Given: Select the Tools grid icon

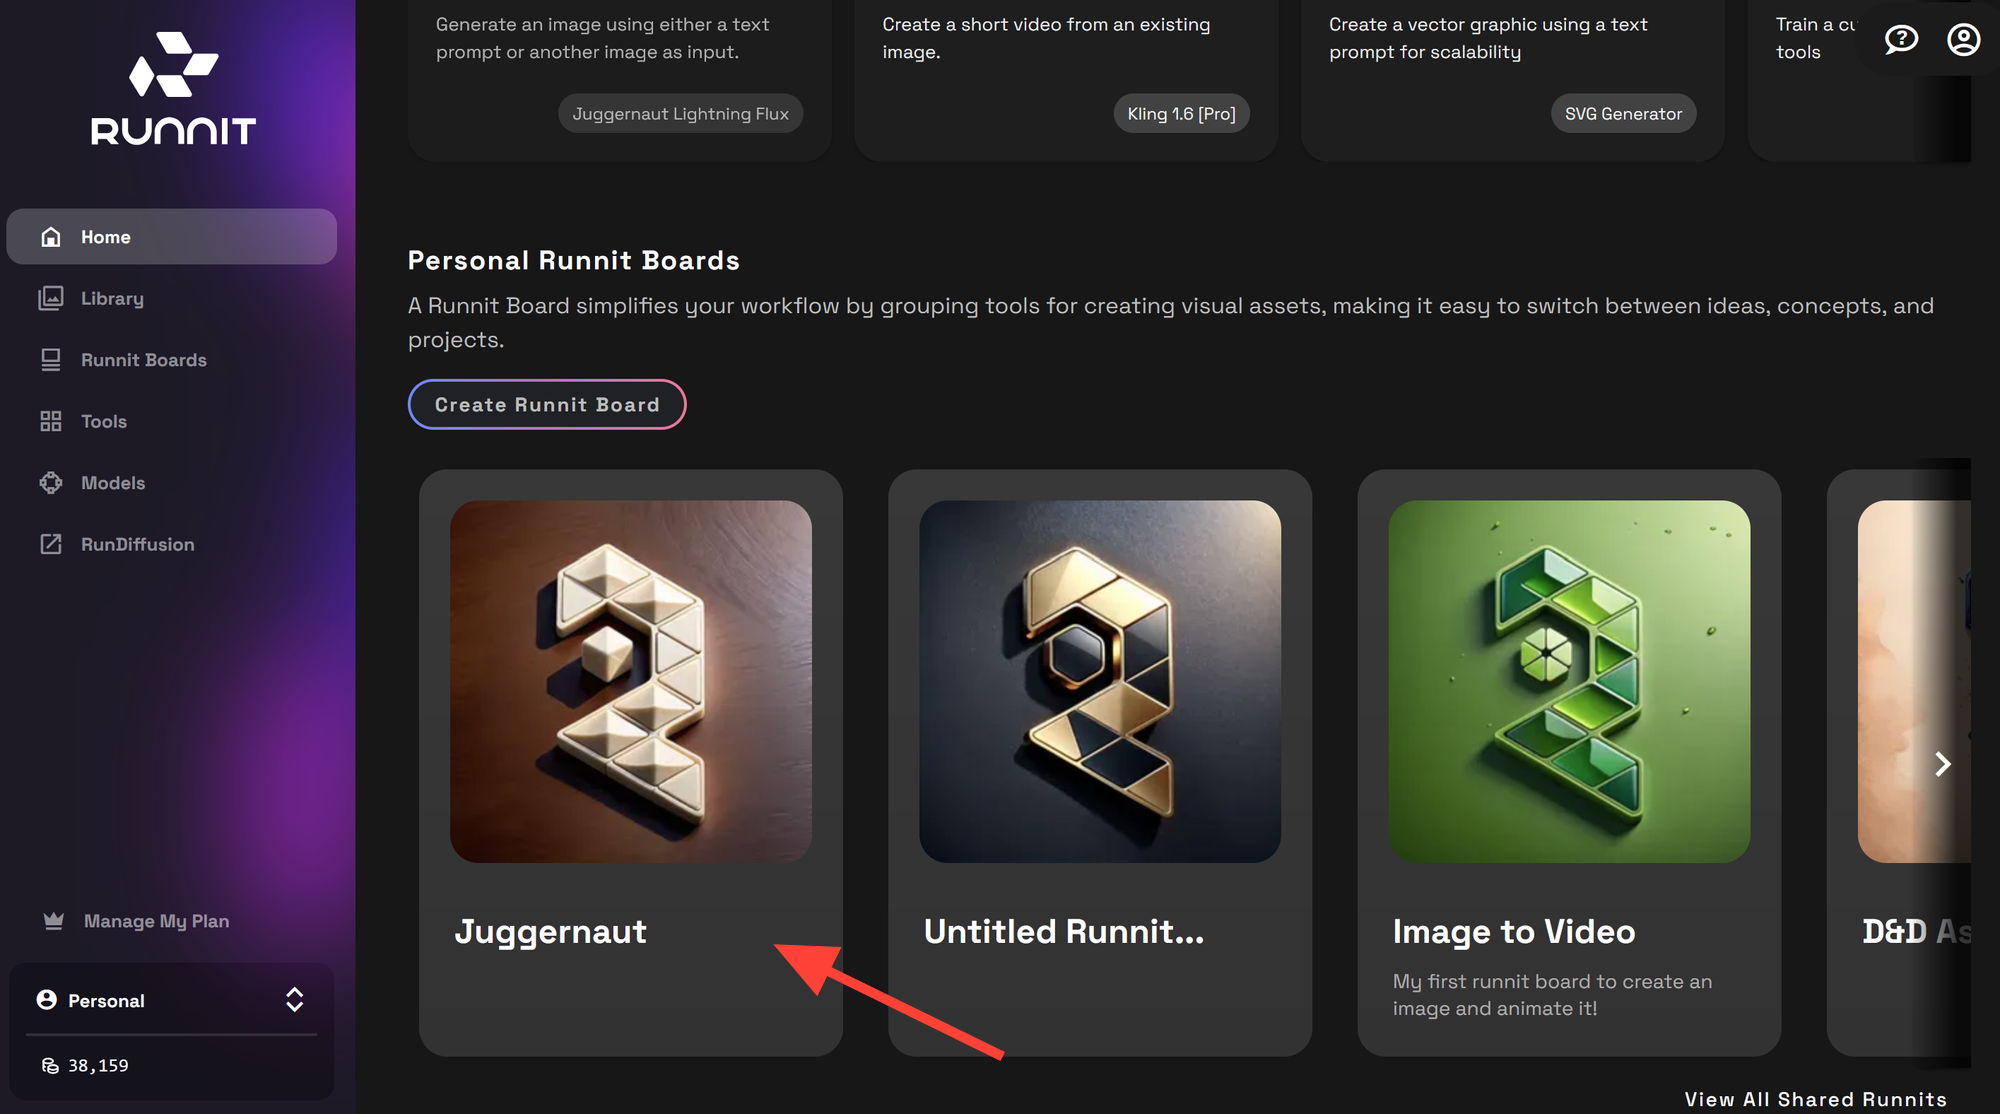Looking at the screenshot, I should point(51,421).
